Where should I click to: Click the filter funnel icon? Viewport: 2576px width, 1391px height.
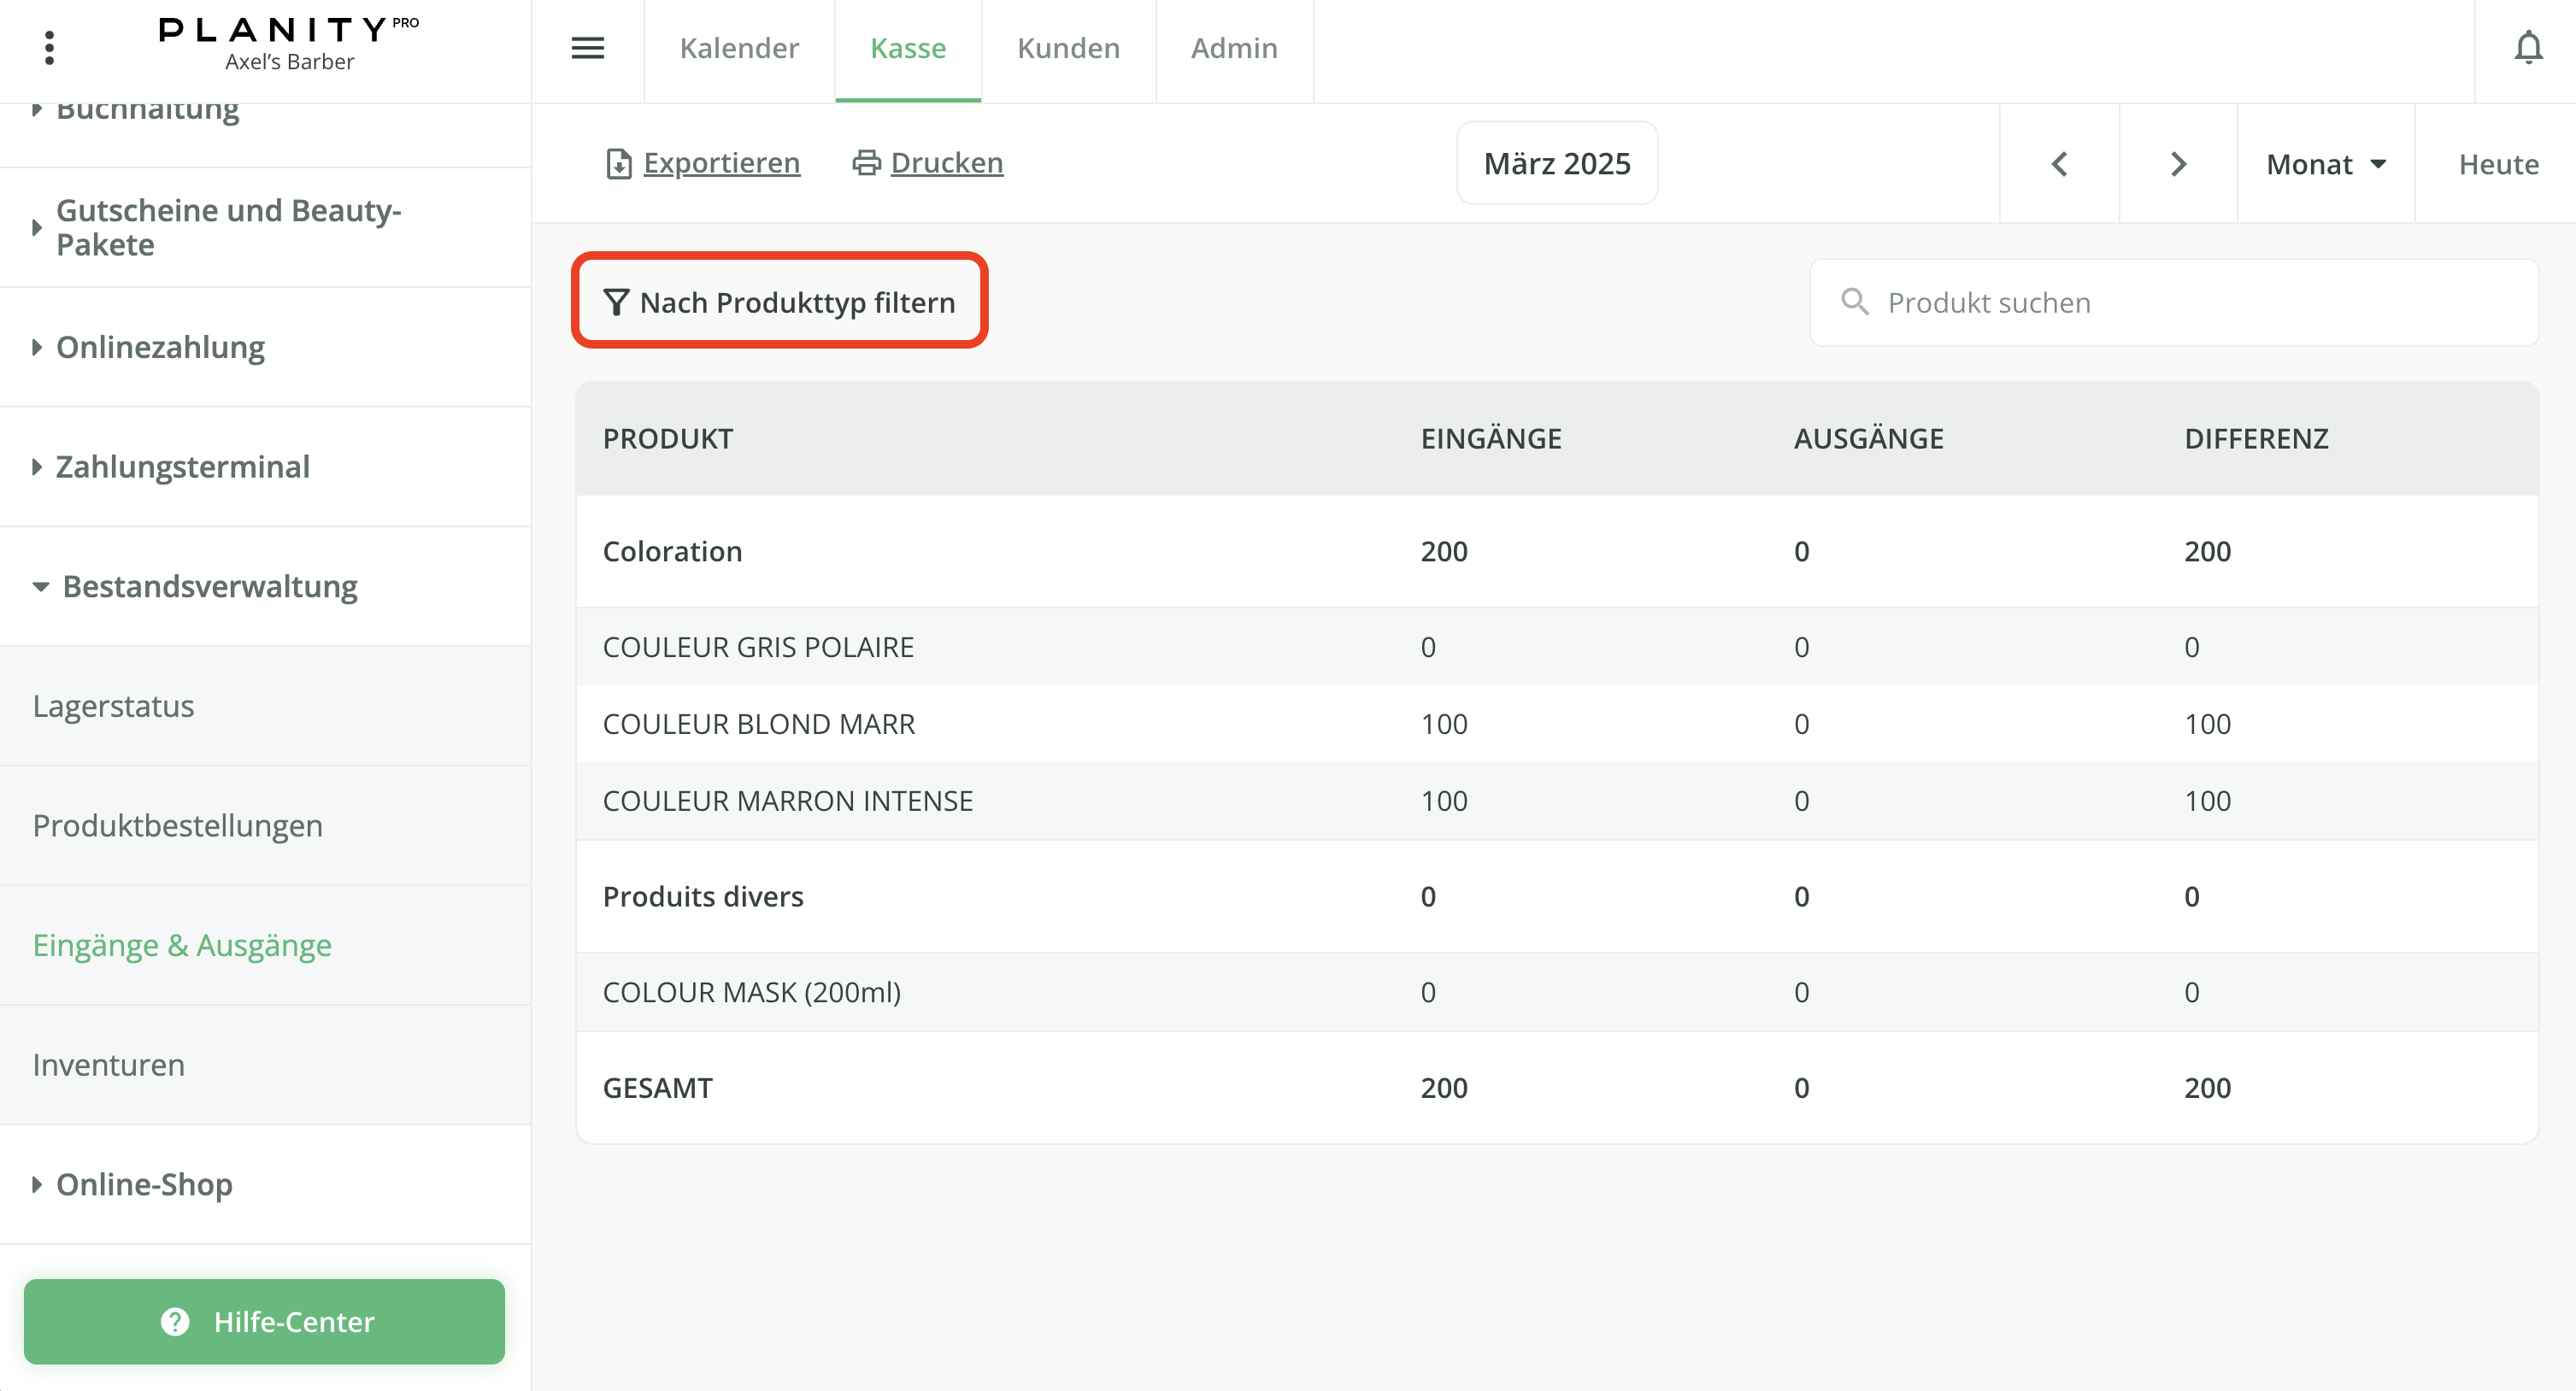[616, 302]
